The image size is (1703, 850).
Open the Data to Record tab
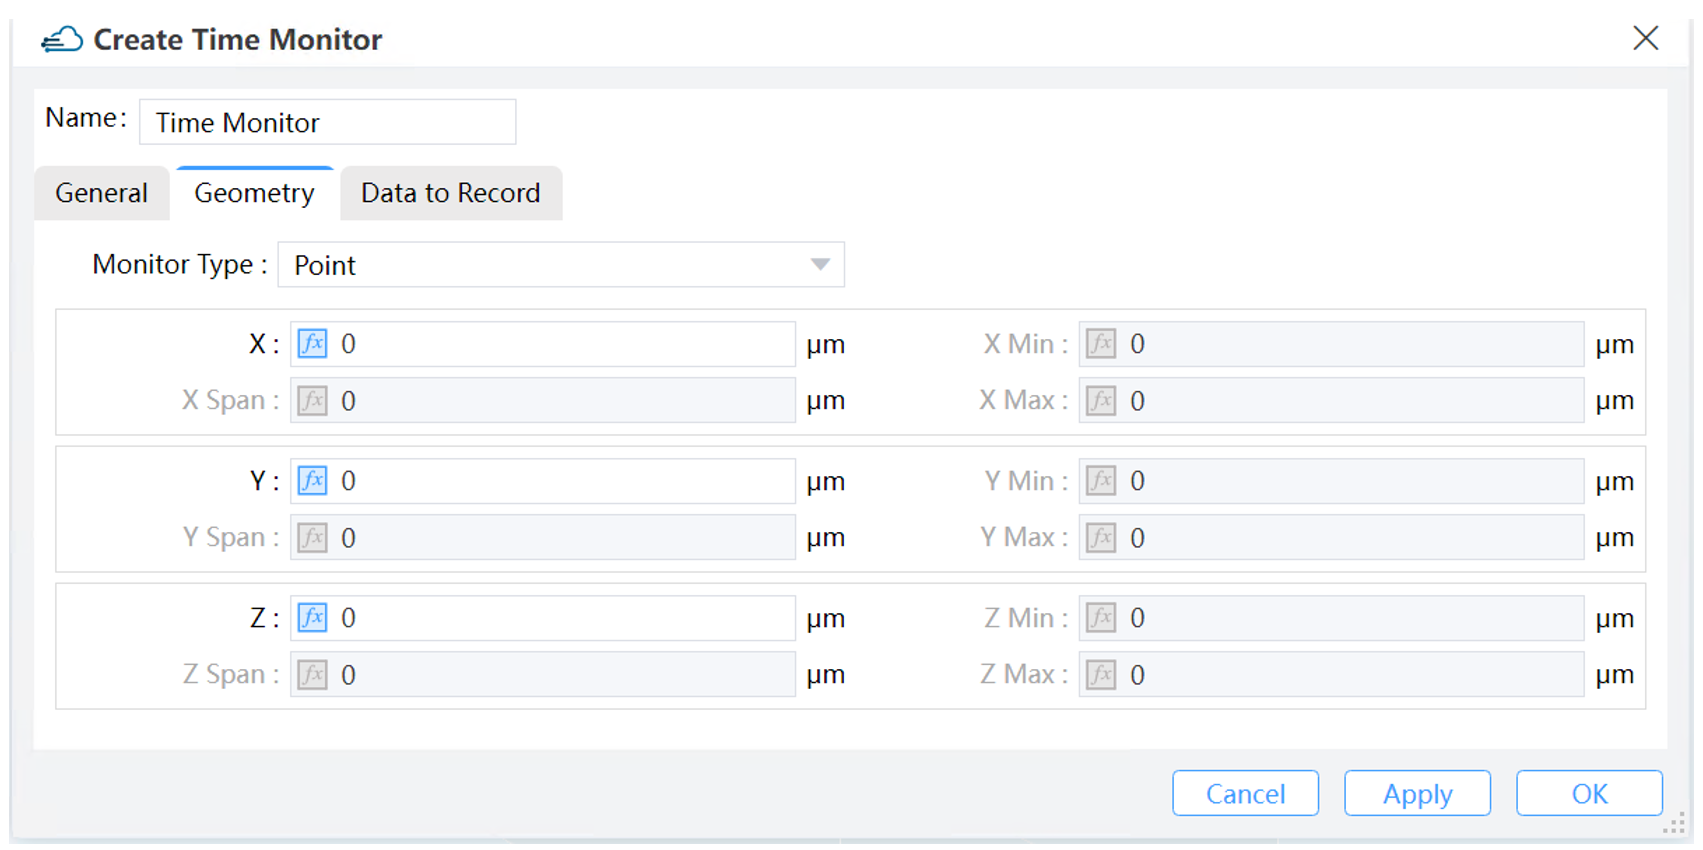coord(450,193)
